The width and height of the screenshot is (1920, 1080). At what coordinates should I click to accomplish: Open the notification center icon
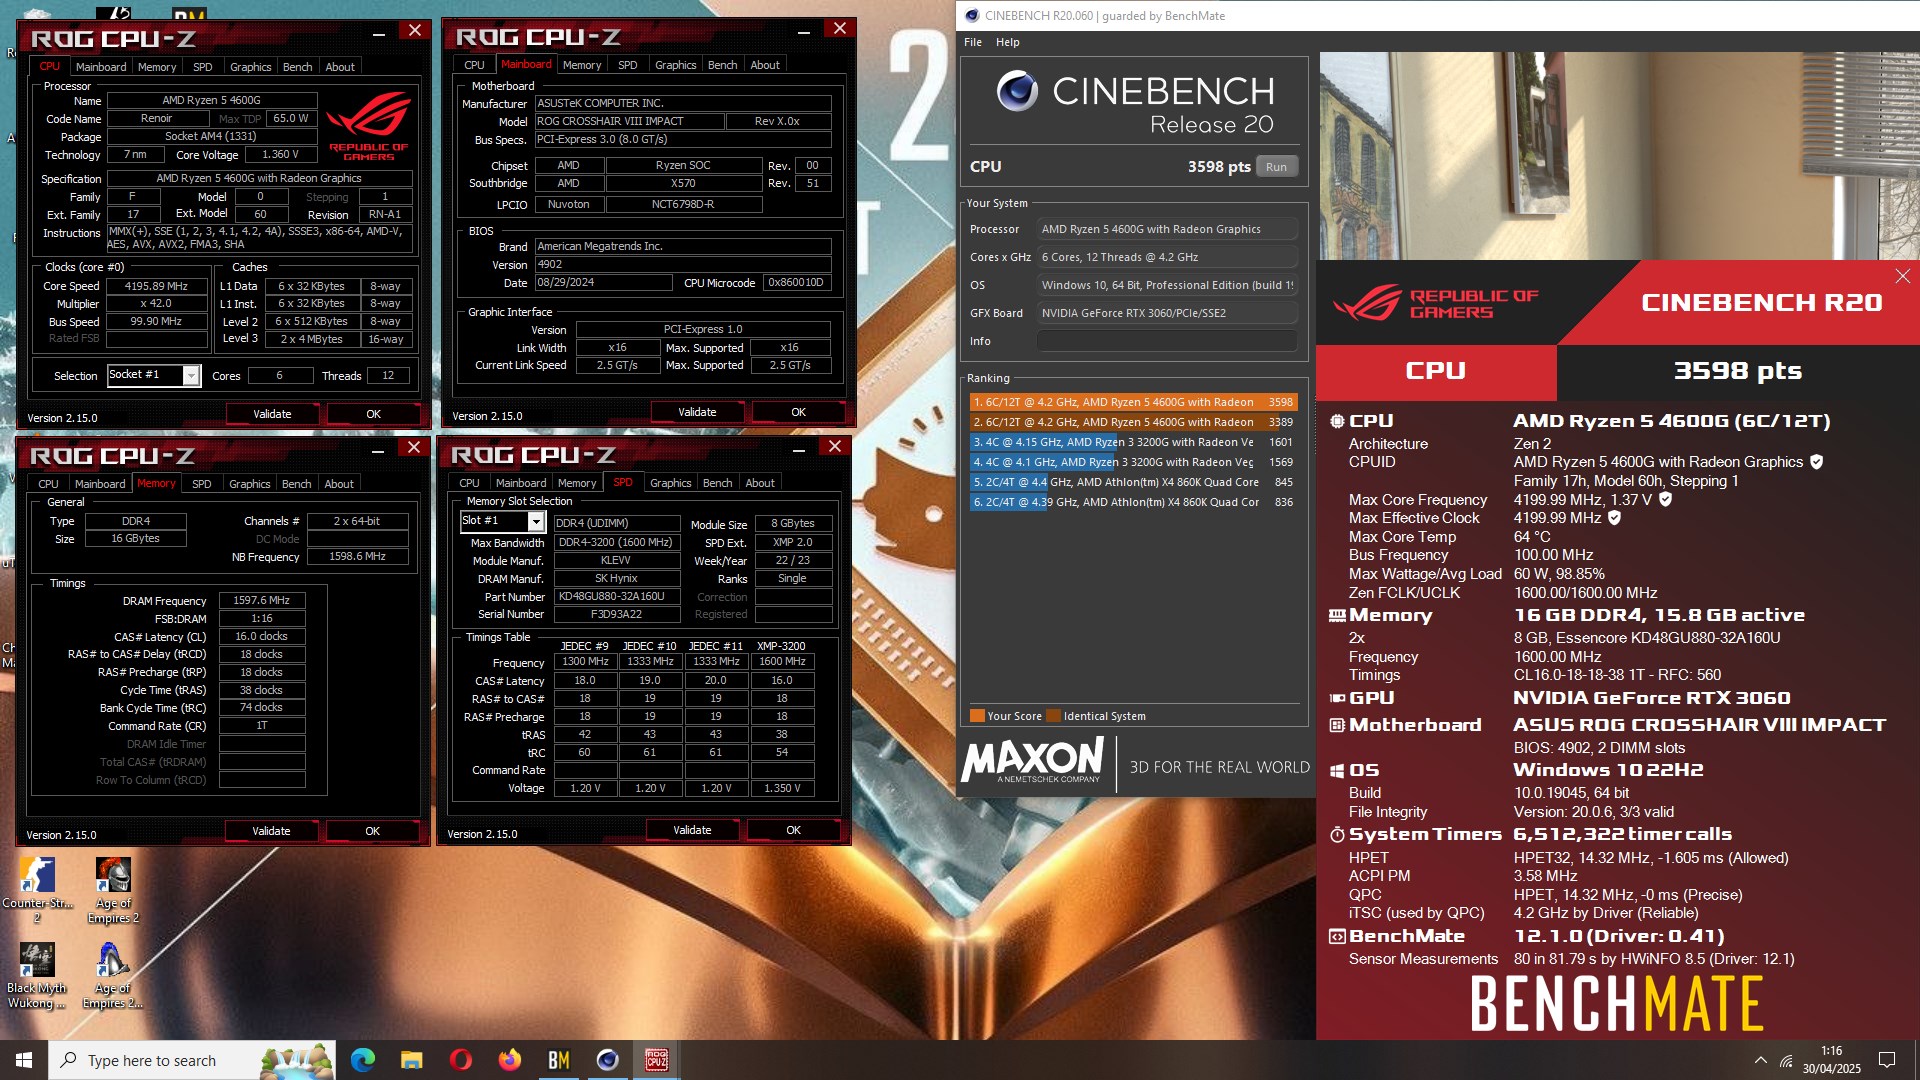(x=1887, y=1060)
